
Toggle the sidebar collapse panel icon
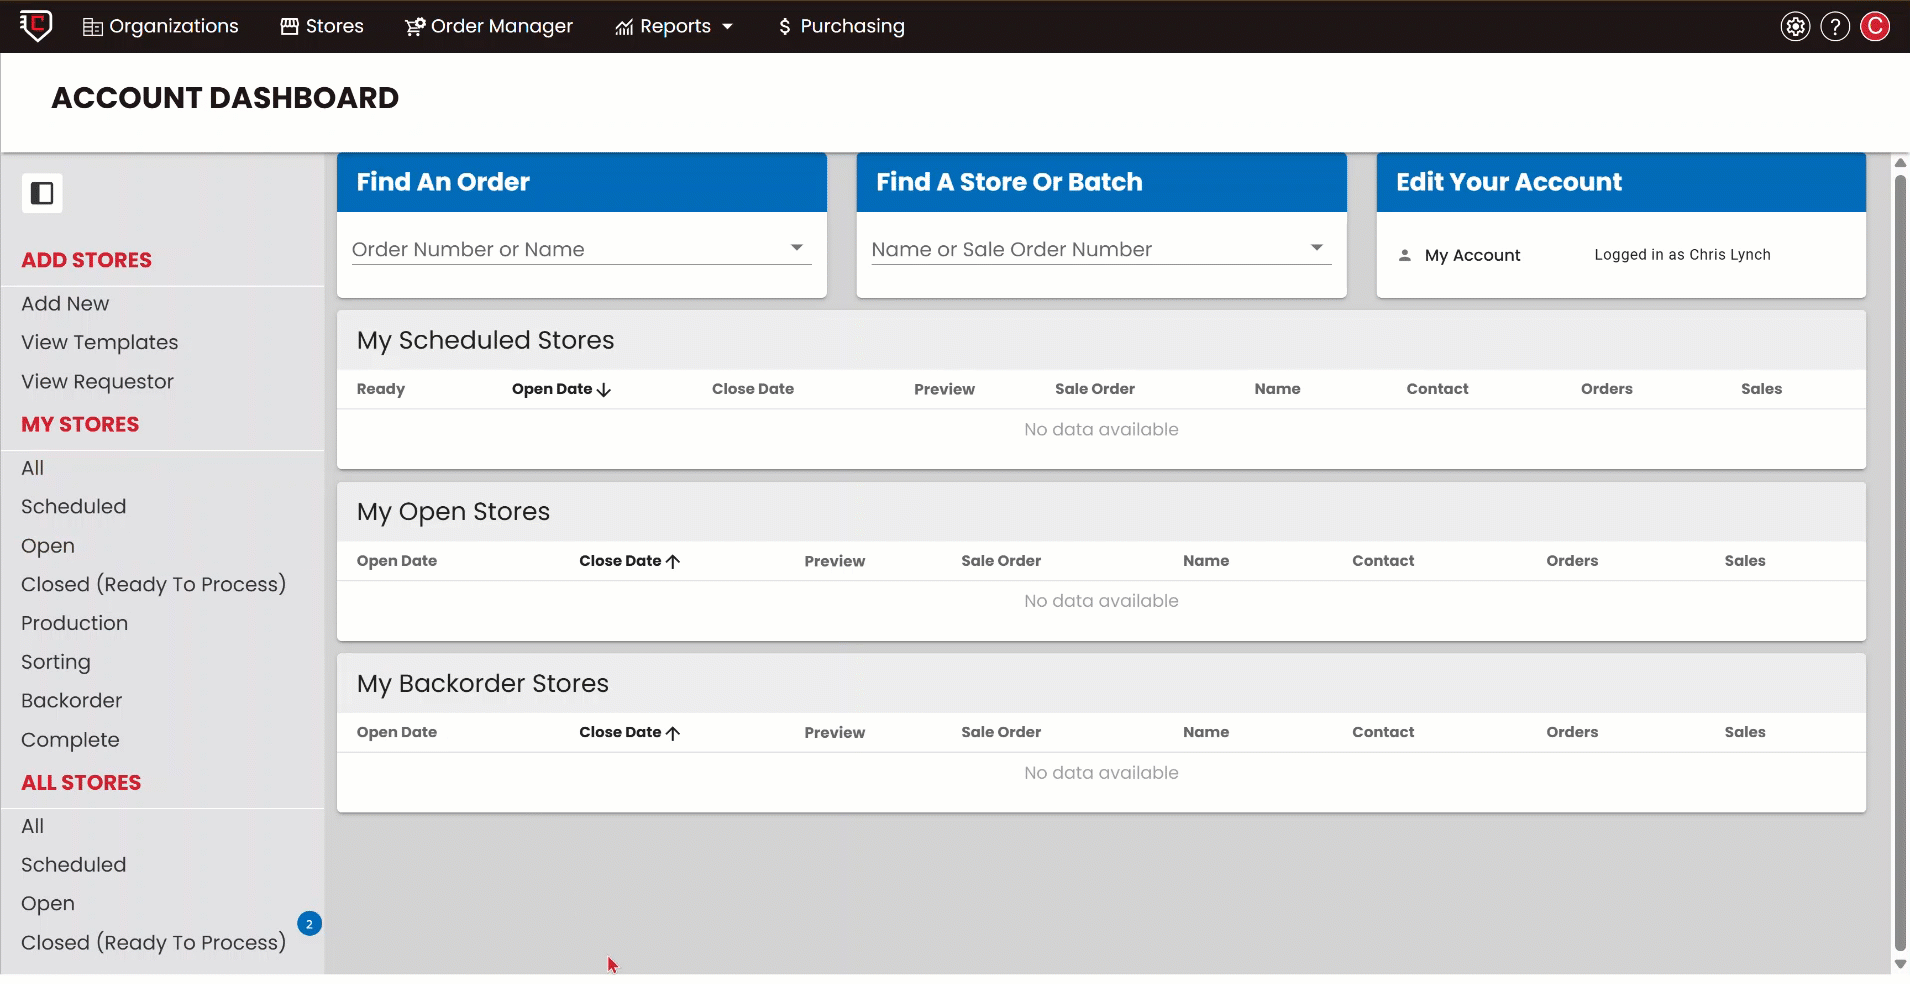(x=42, y=193)
